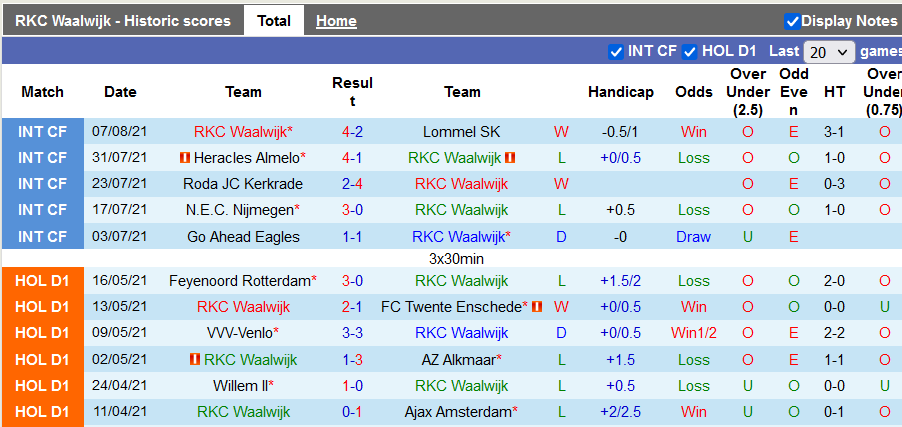Click the INT CF label on the 07/08/21 row
The height and width of the screenshot is (427, 902).
[42, 132]
